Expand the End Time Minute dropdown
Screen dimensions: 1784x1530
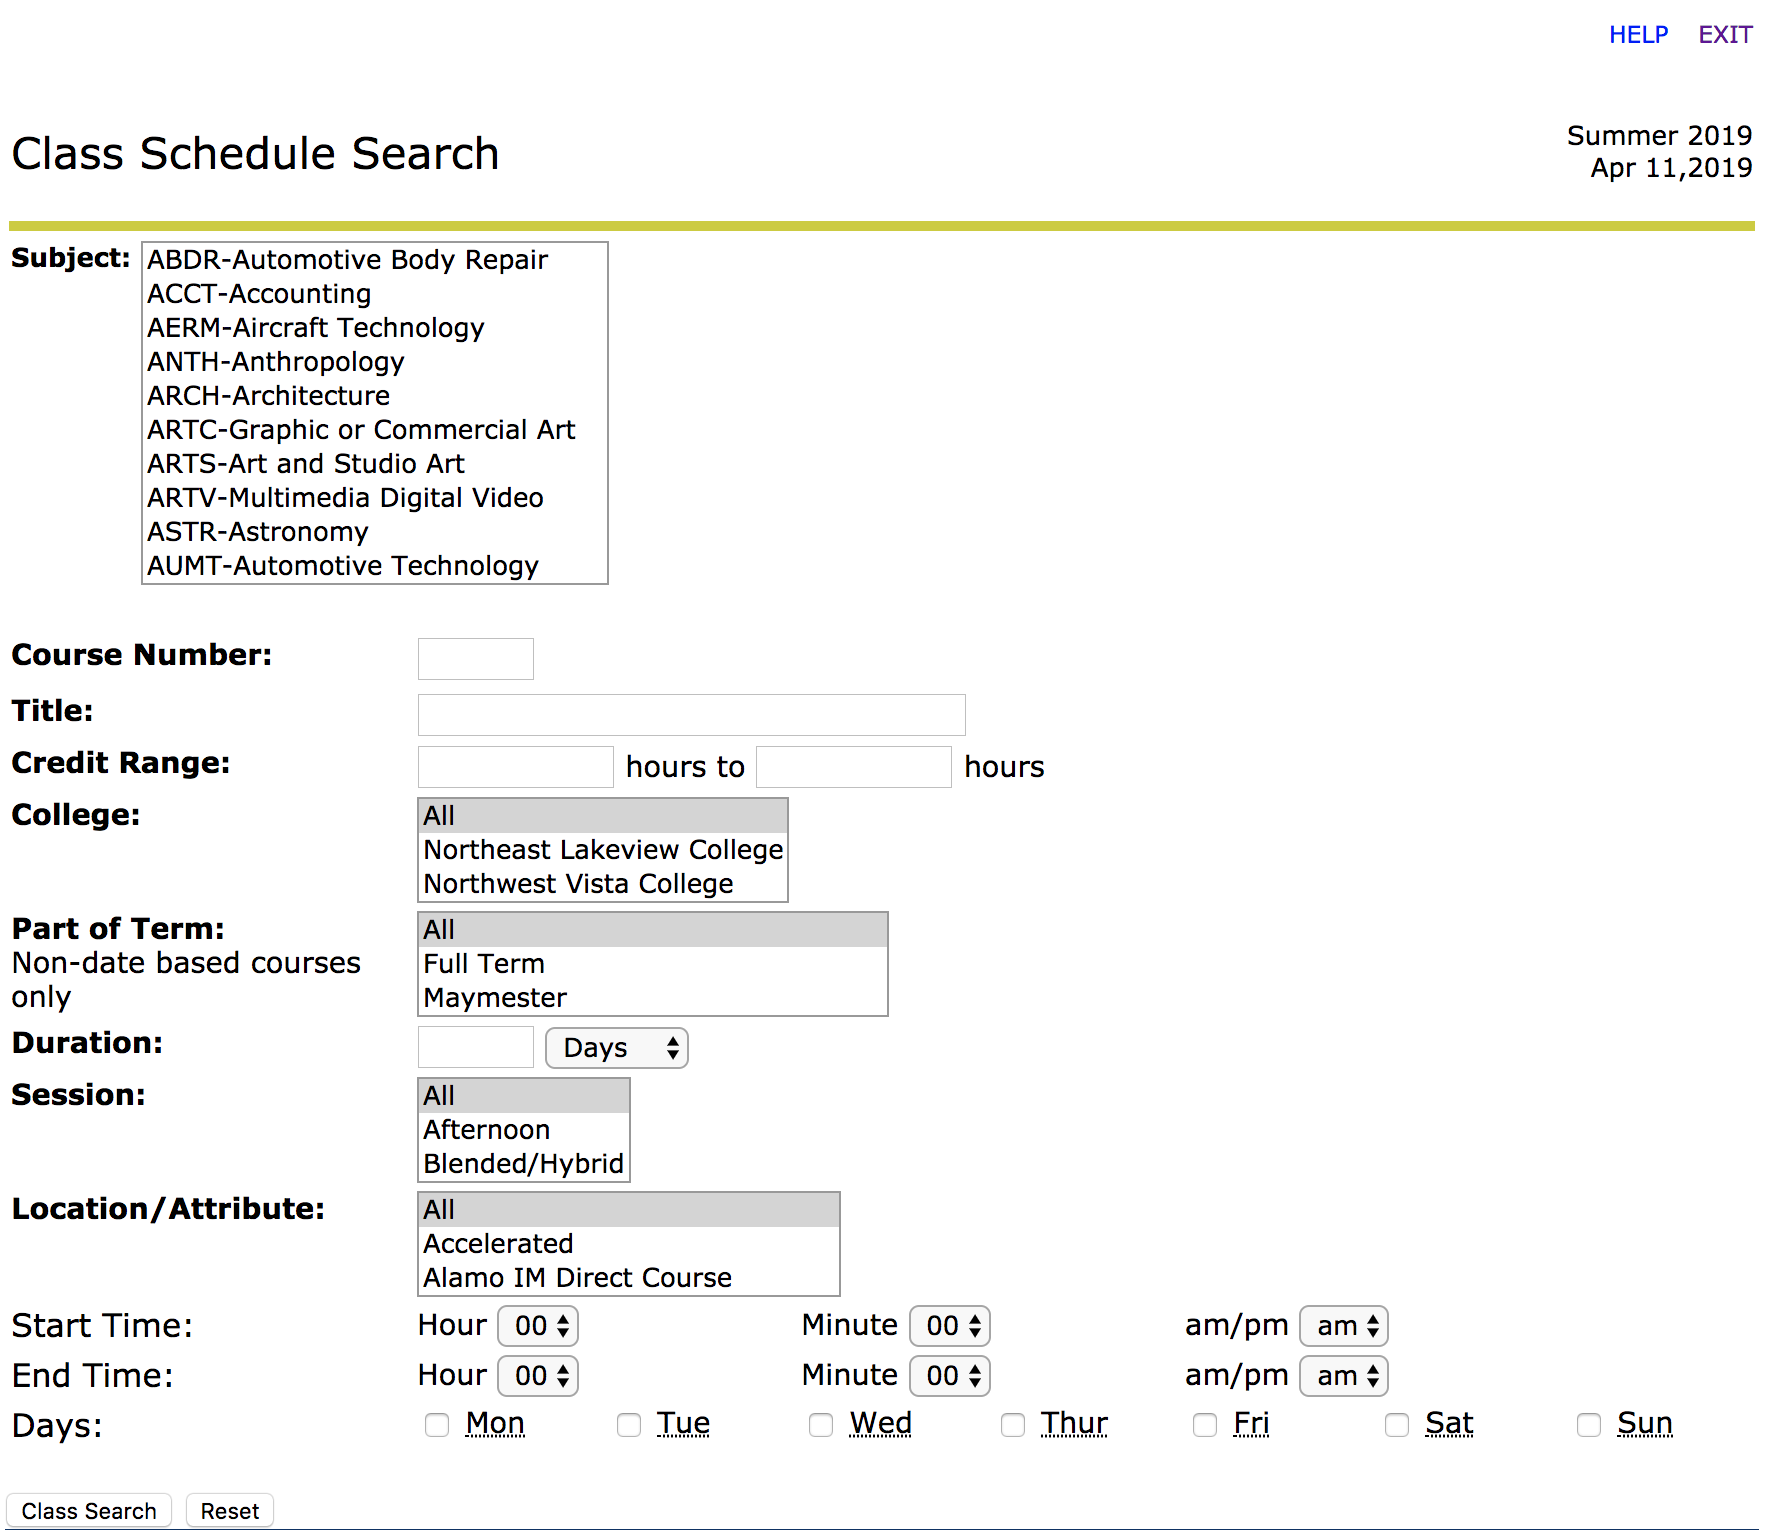tap(950, 1376)
